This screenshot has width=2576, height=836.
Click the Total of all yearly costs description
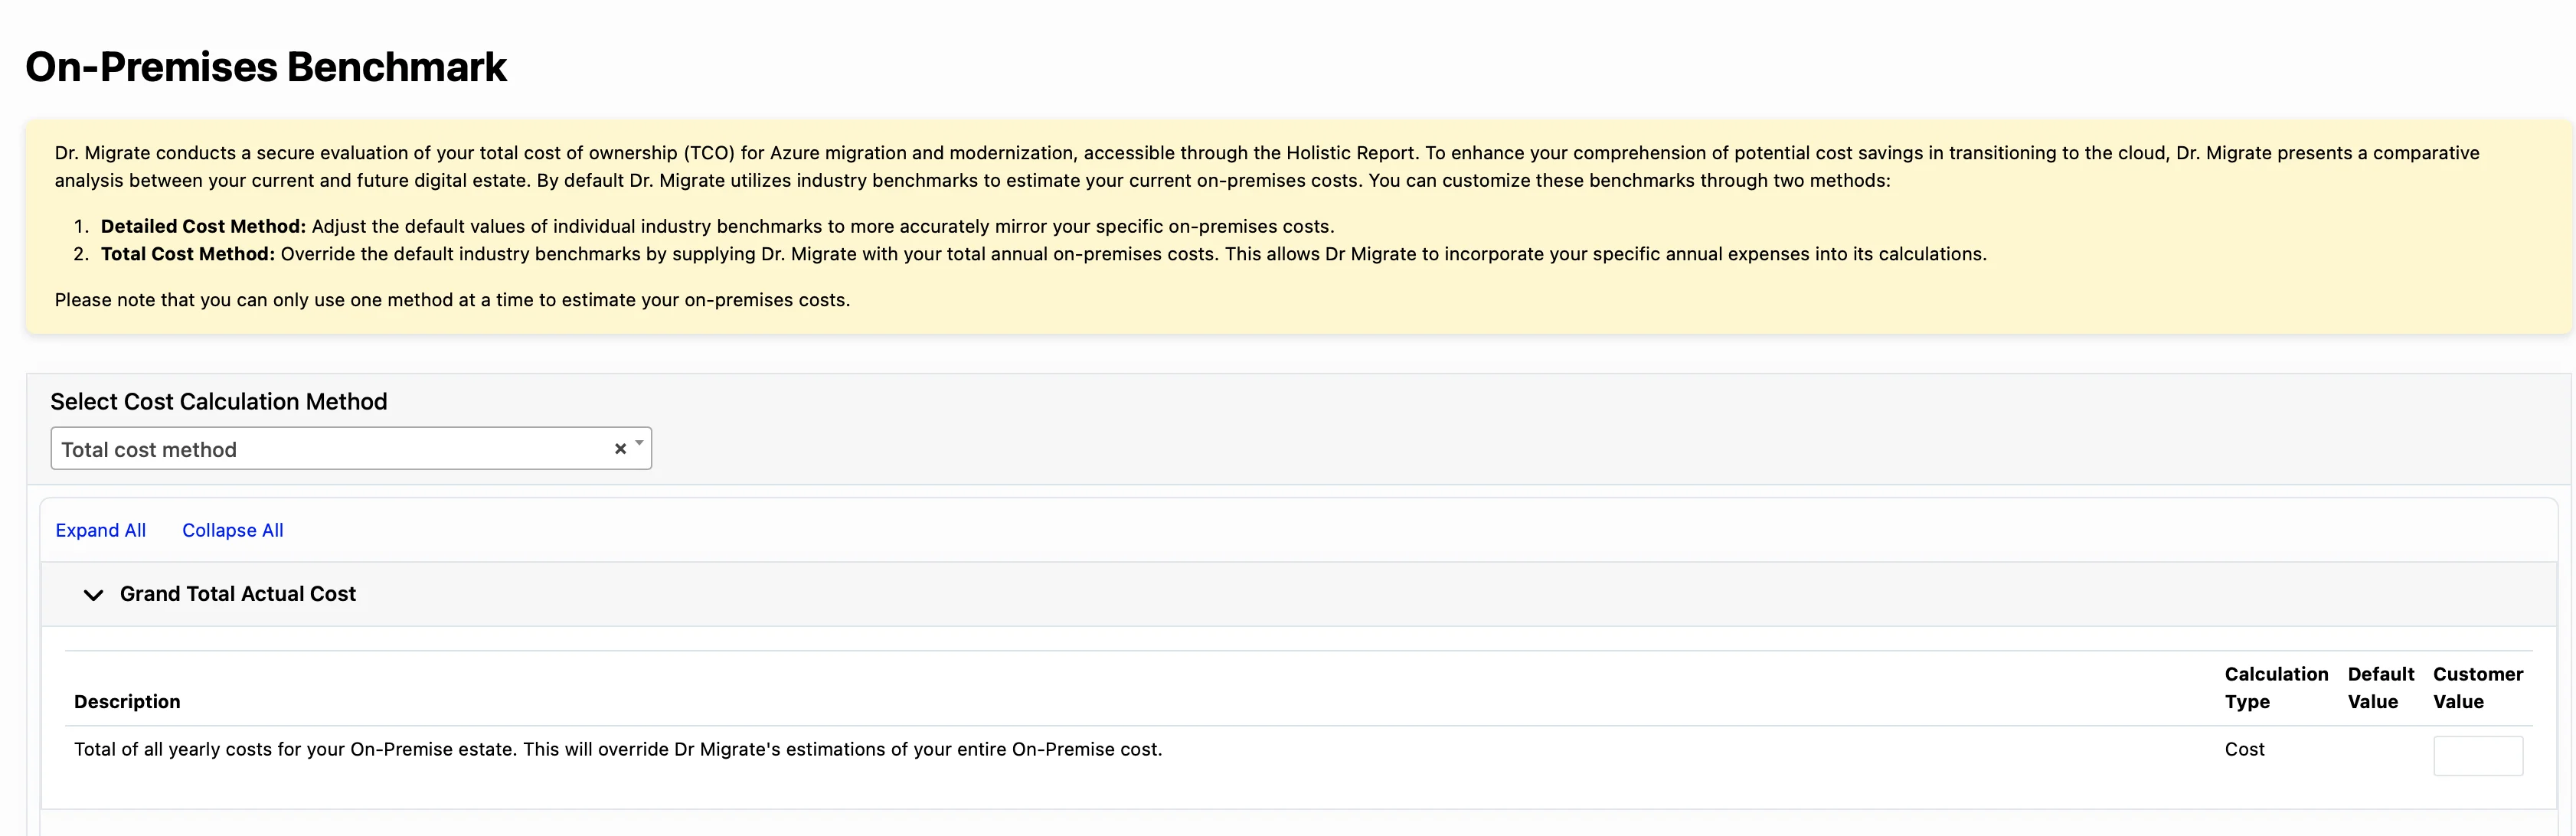[618, 749]
